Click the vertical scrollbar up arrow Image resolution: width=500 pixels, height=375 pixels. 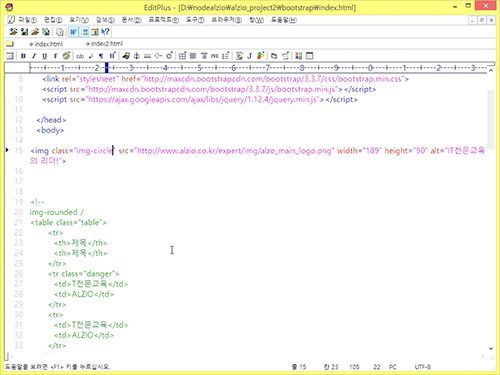491,70
